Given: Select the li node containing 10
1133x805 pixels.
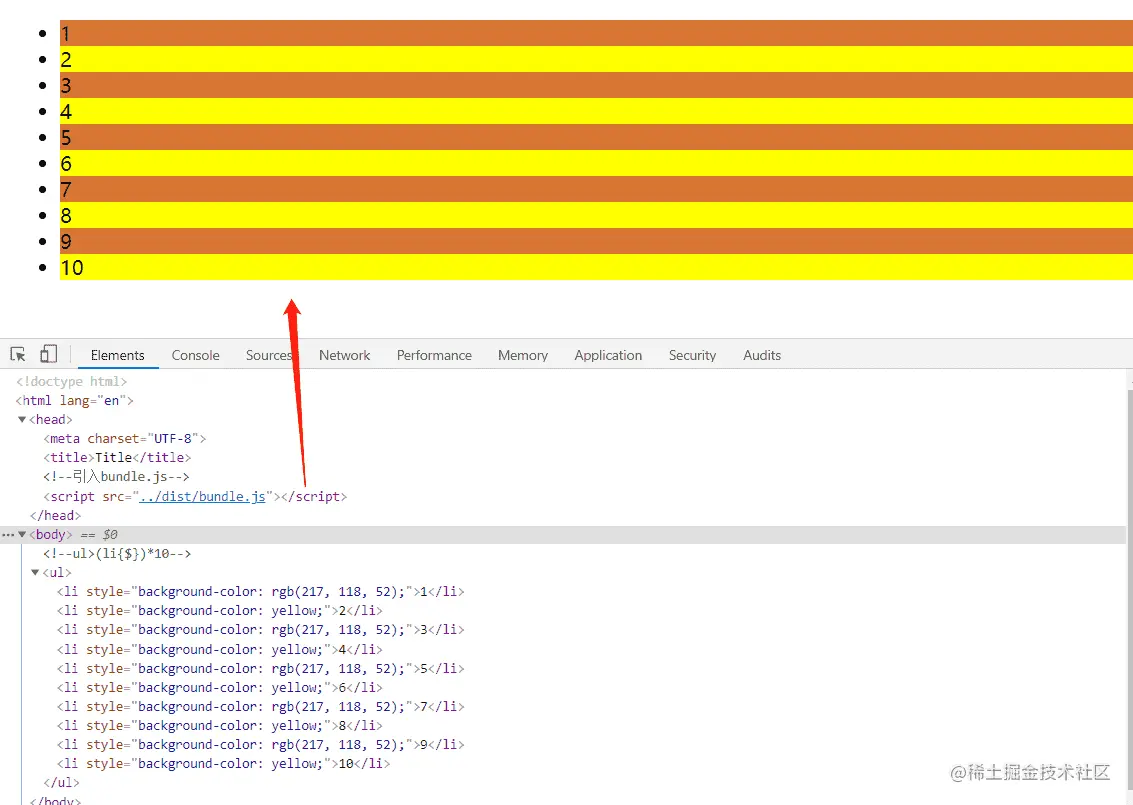Looking at the screenshot, I should tap(223, 763).
